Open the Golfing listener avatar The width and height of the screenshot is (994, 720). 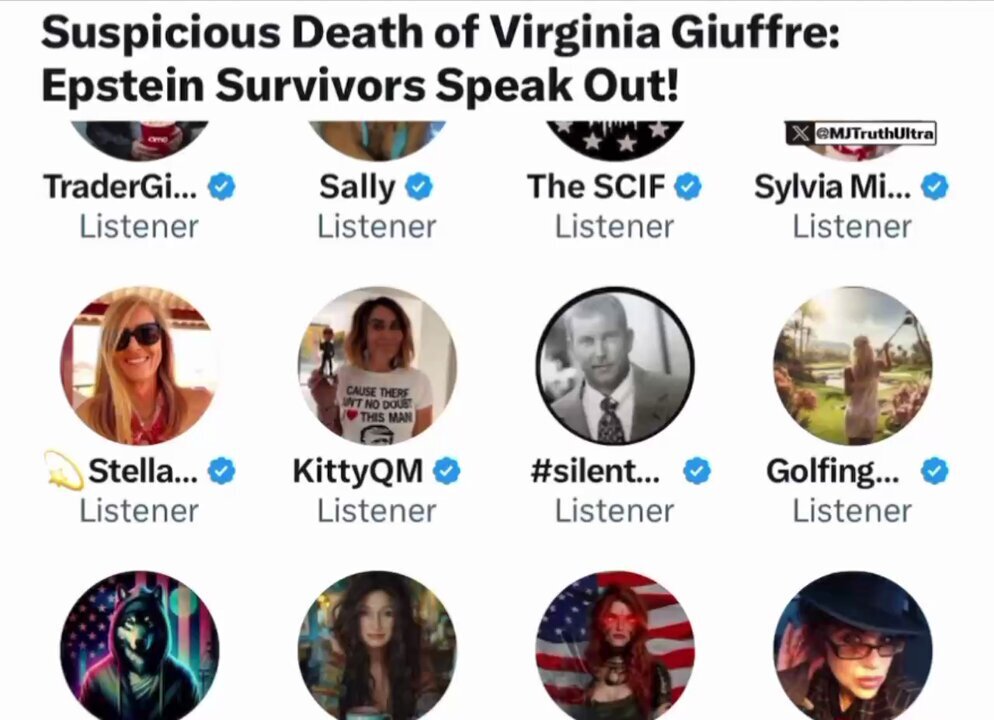(853, 366)
